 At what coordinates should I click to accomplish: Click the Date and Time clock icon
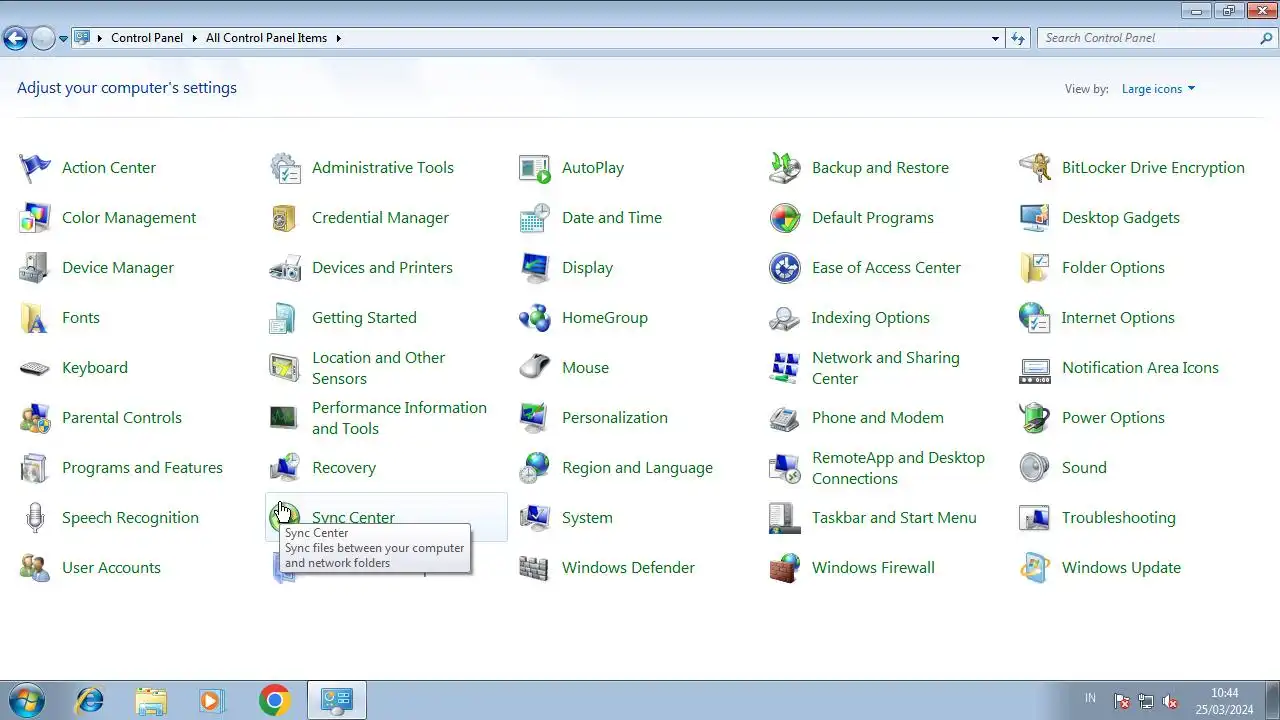[x=535, y=218]
